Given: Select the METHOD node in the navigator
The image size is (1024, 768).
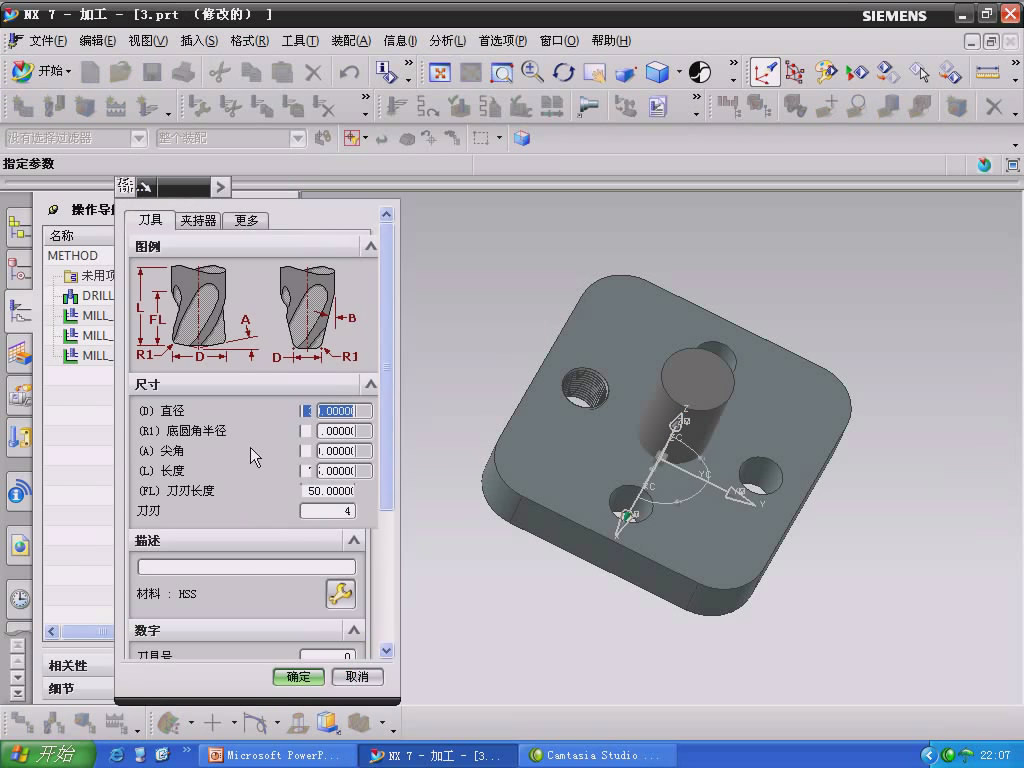Looking at the screenshot, I should (x=72, y=255).
